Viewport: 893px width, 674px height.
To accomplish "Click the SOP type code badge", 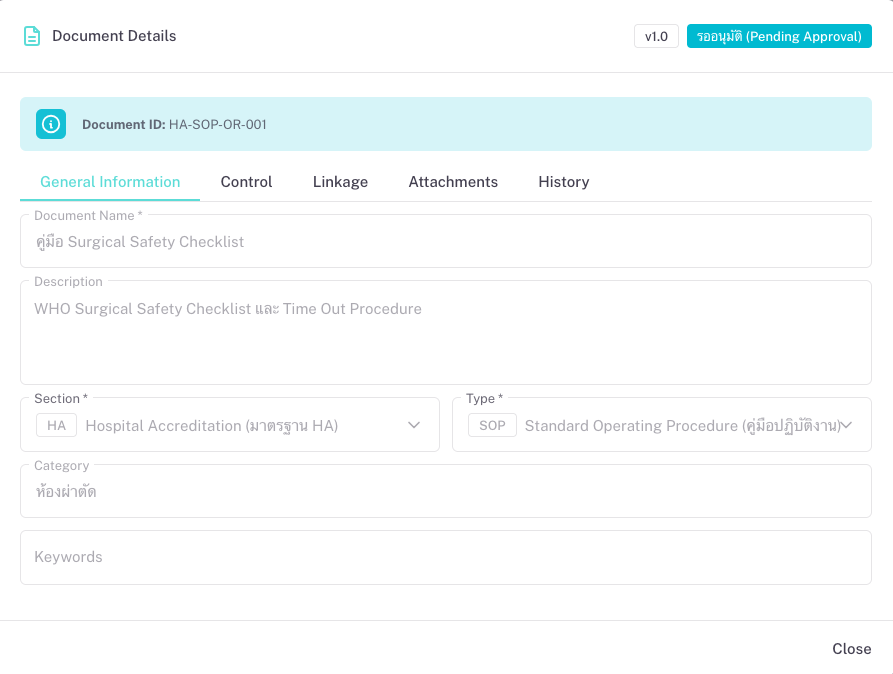I will [x=492, y=426].
